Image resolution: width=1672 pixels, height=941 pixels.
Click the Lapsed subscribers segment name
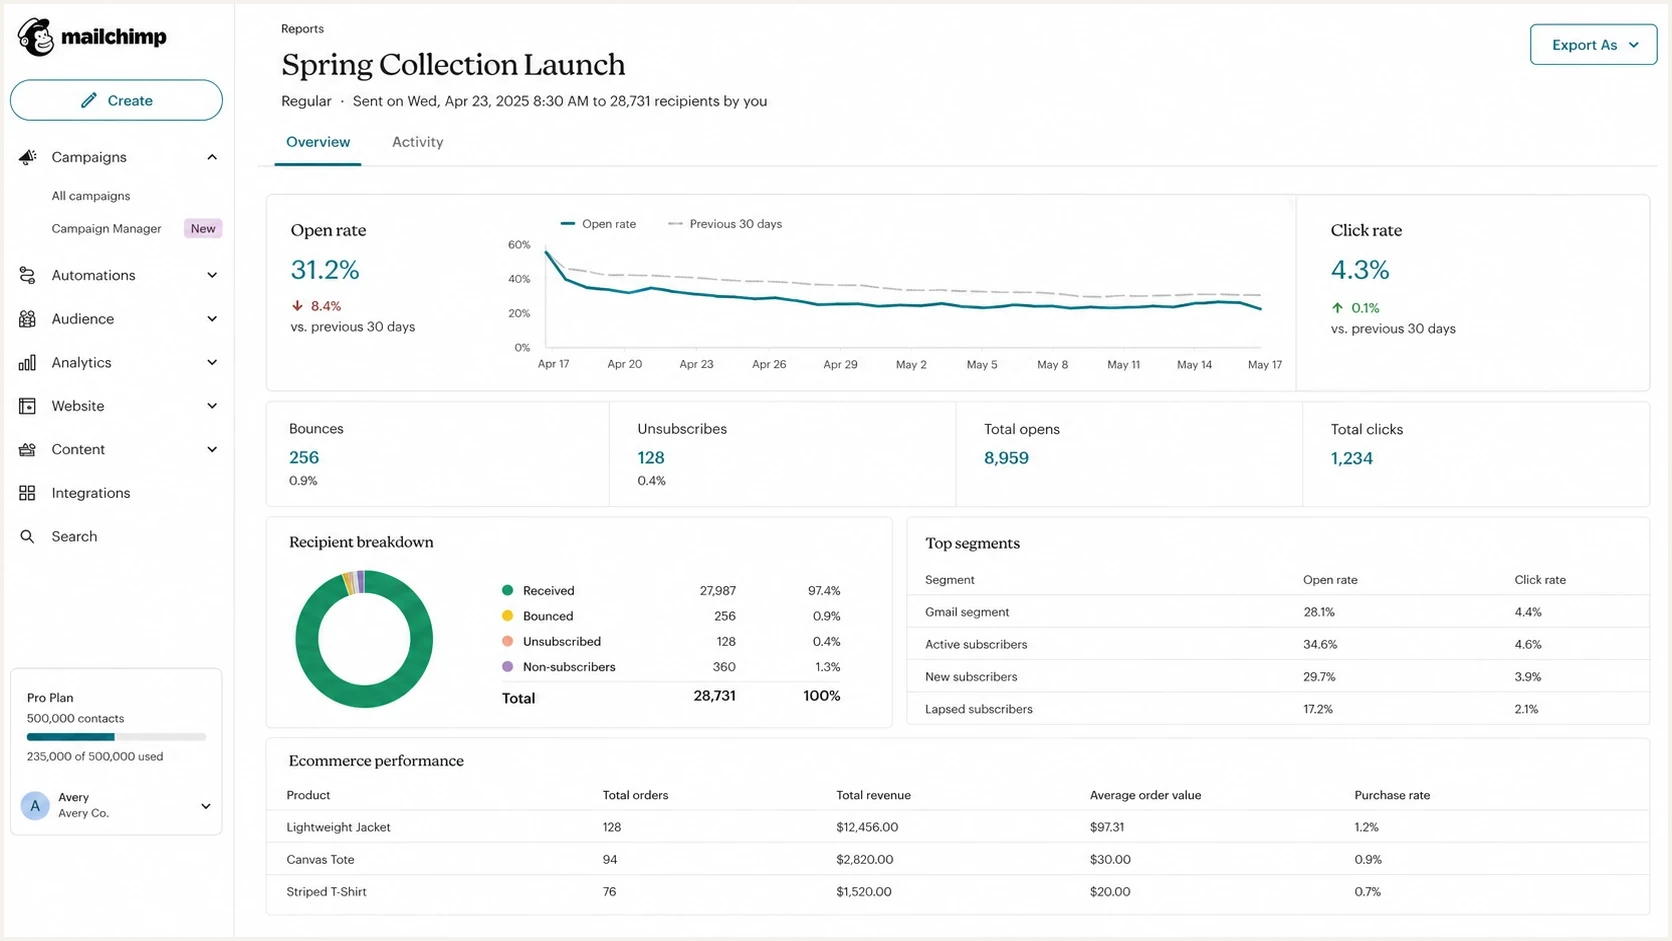[x=979, y=709]
